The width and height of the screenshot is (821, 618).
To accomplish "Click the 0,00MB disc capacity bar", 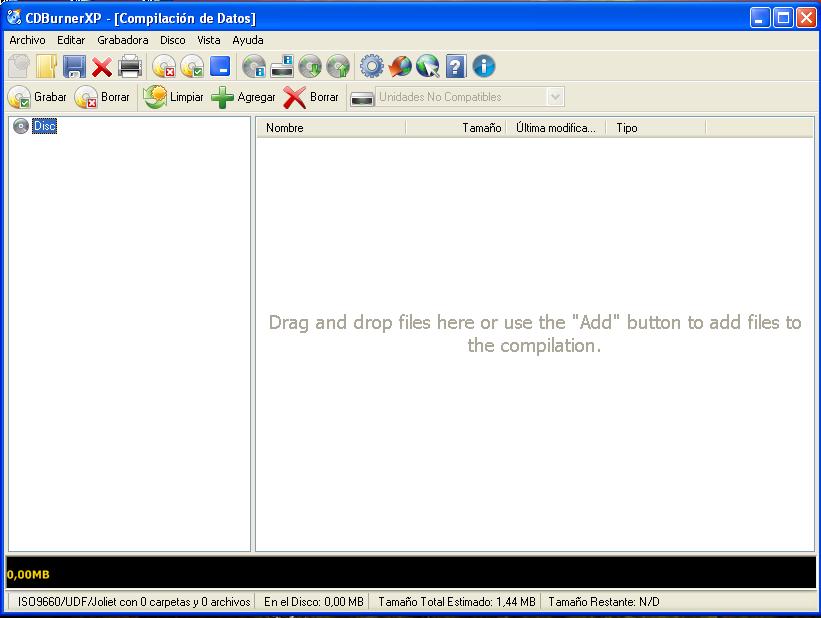I will click(x=410, y=572).
